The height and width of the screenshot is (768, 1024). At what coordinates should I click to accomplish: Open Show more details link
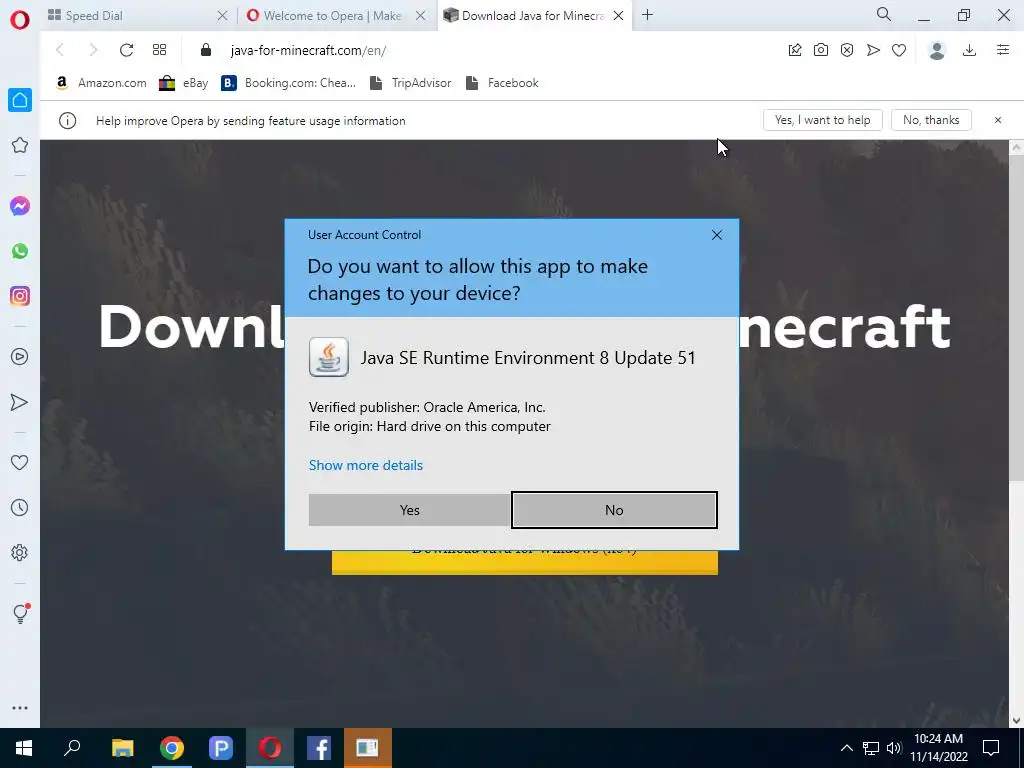[366, 466]
